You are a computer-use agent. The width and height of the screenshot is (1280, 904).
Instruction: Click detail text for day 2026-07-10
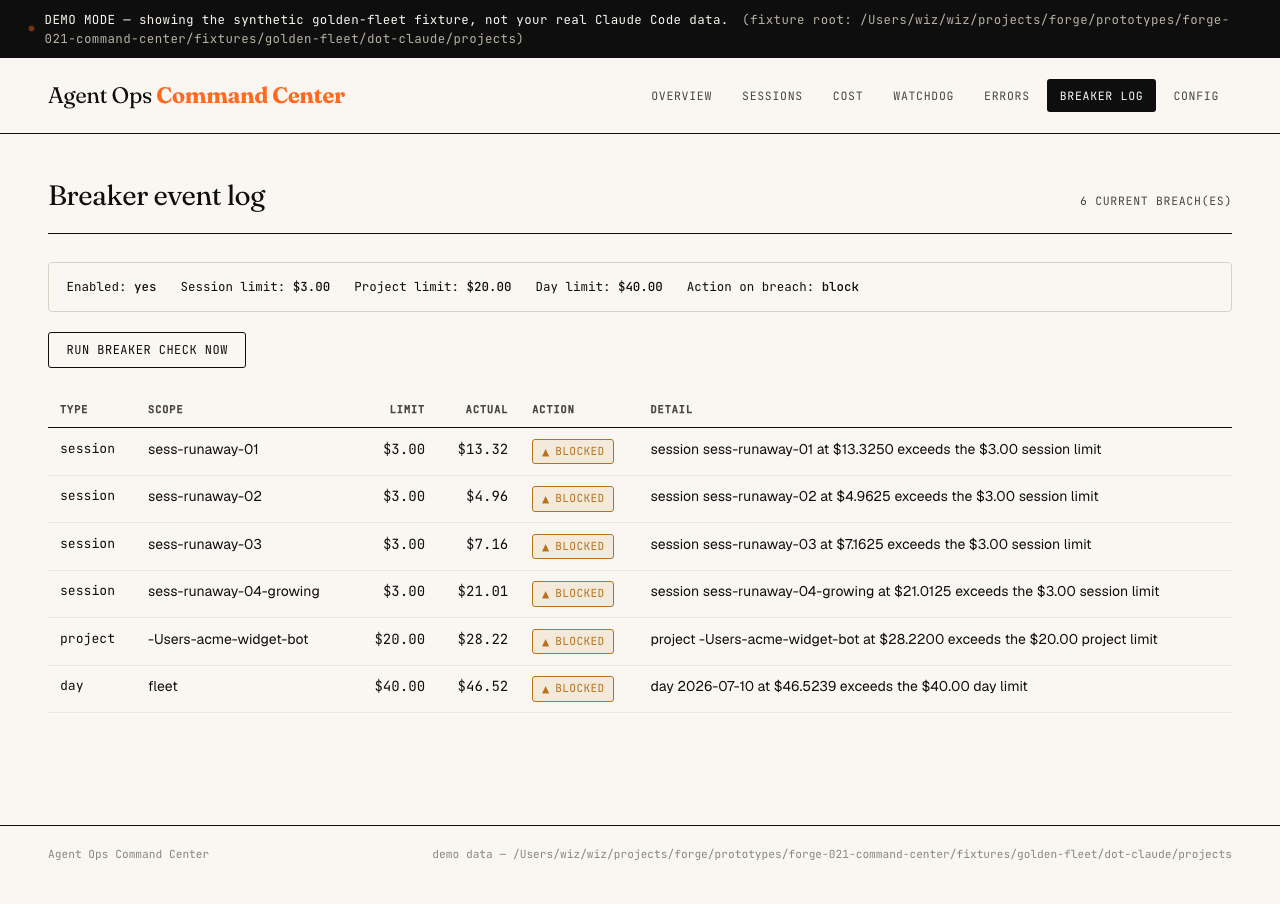pos(839,687)
